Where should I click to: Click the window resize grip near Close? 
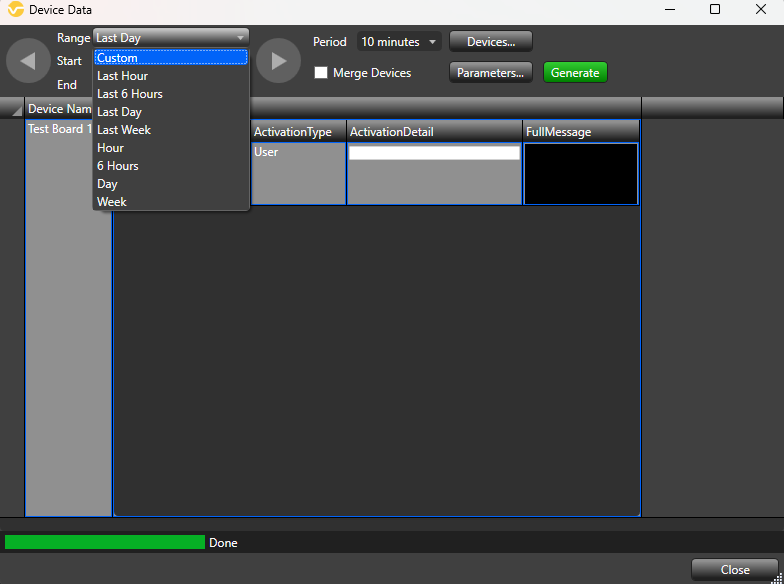[776, 578]
